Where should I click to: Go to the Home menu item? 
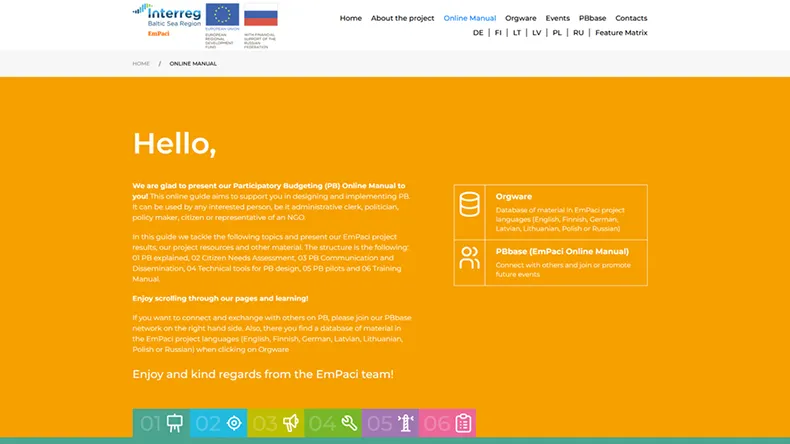(350, 18)
